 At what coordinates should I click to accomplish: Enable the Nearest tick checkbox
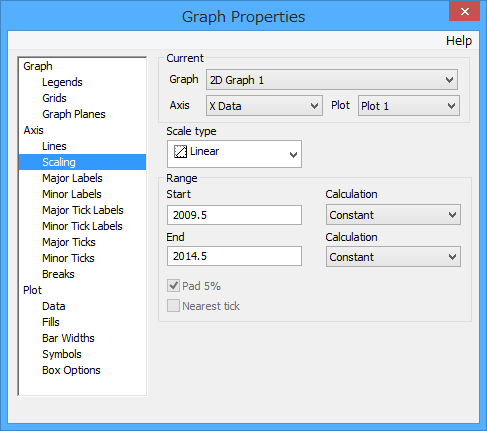[173, 306]
